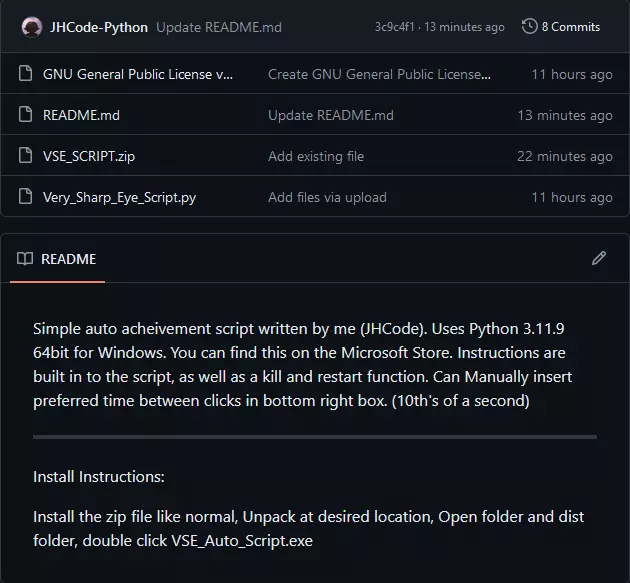Click the JHCode-Python avatar icon

pyautogui.click(x=31, y=27)
